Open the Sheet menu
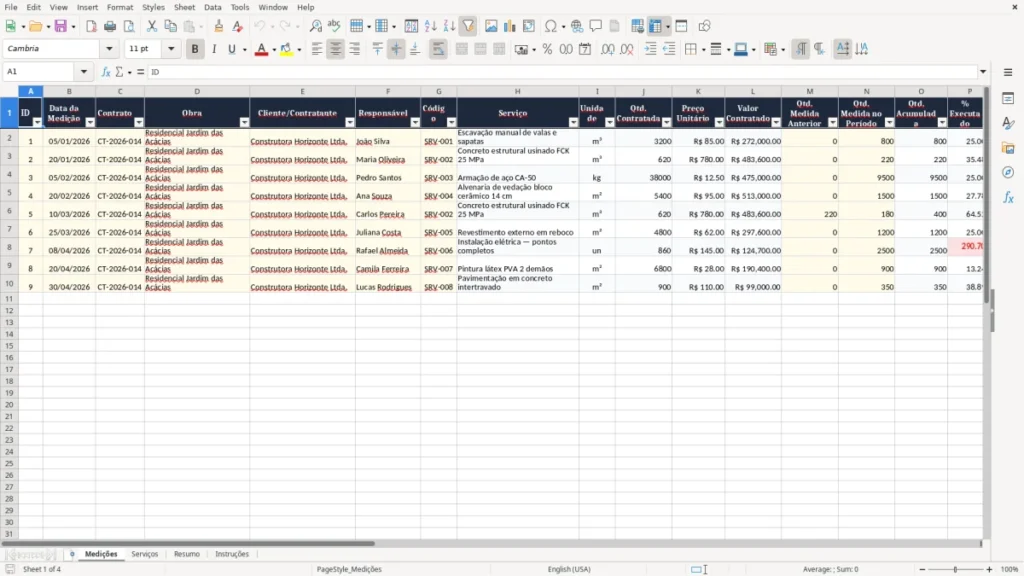 point(184,7)
